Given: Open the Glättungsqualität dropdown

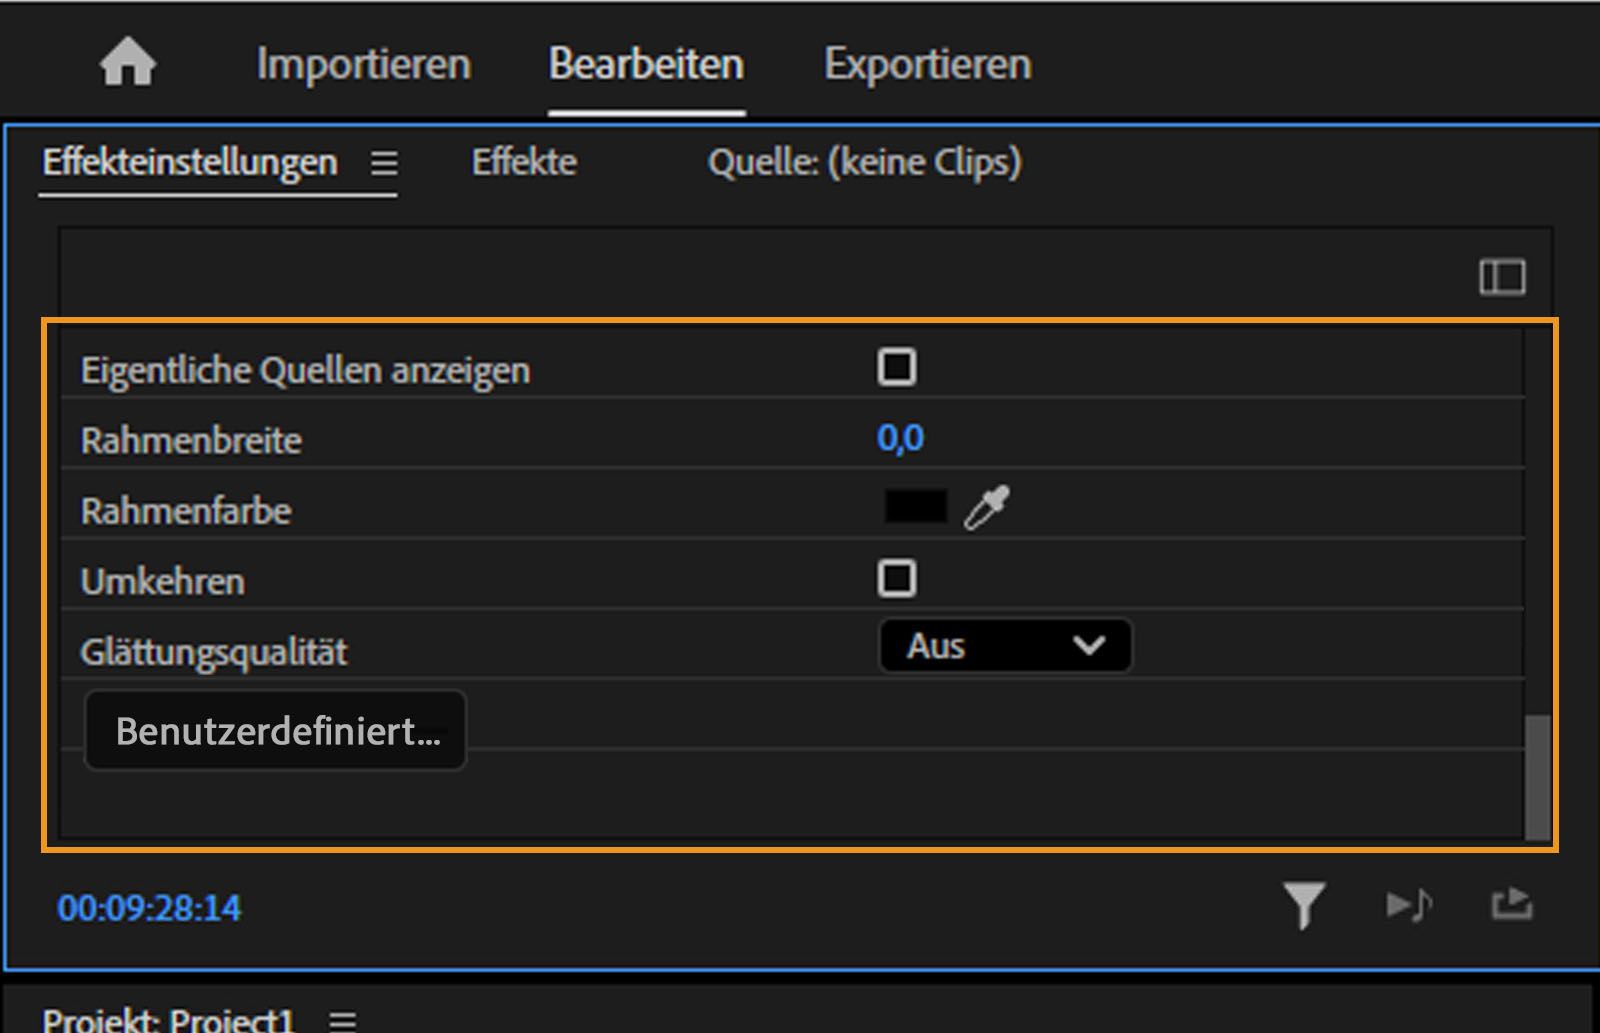Looking at the screenshot, I should 1004,645.
